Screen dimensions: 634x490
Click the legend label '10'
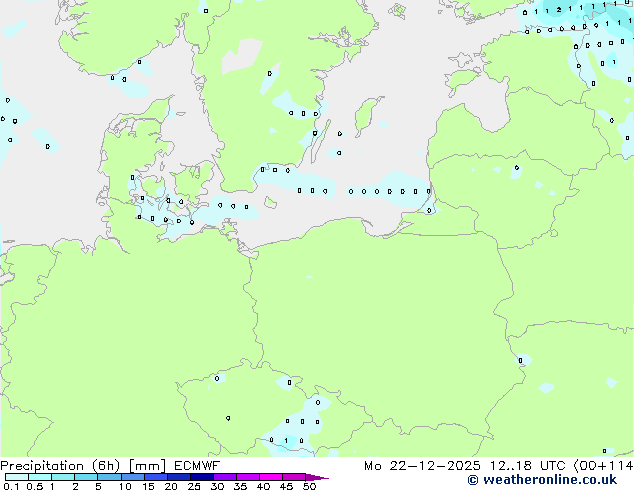pos(125,486)
